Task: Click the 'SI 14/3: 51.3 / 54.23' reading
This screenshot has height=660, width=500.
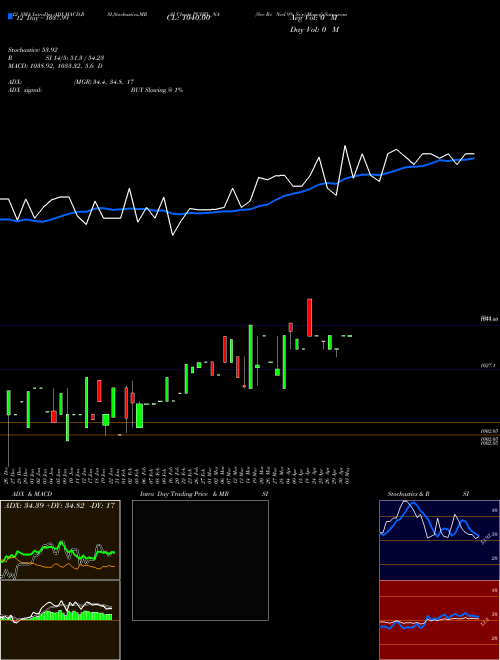Action: tap(75, 58)
